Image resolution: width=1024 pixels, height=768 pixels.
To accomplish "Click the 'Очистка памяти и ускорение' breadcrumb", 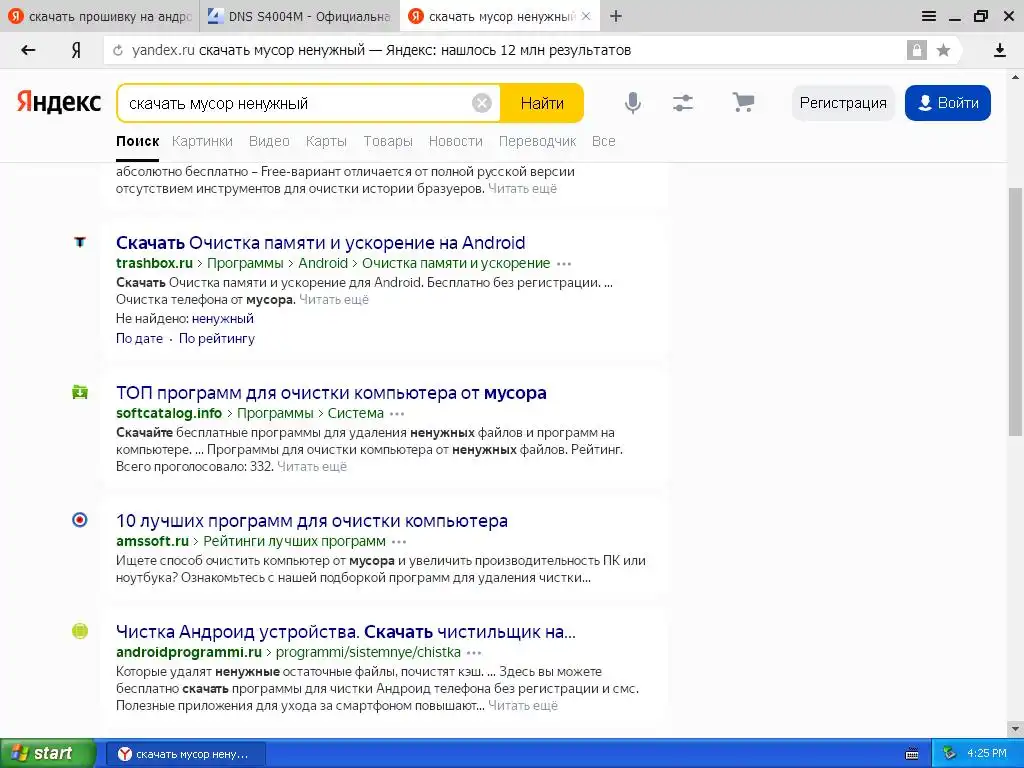I will tap(456, 263).
